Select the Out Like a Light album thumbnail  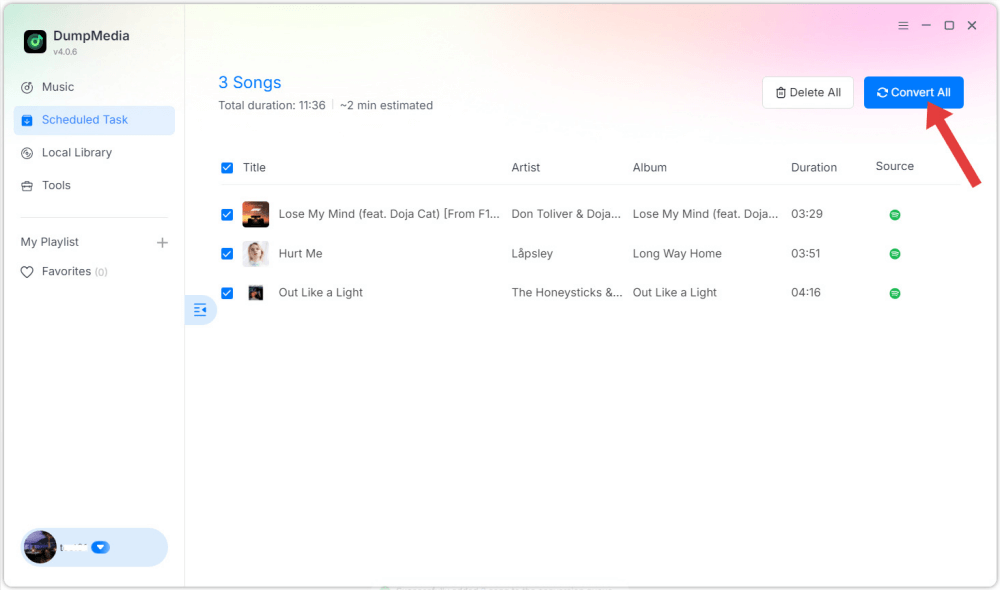pos(255,292)
